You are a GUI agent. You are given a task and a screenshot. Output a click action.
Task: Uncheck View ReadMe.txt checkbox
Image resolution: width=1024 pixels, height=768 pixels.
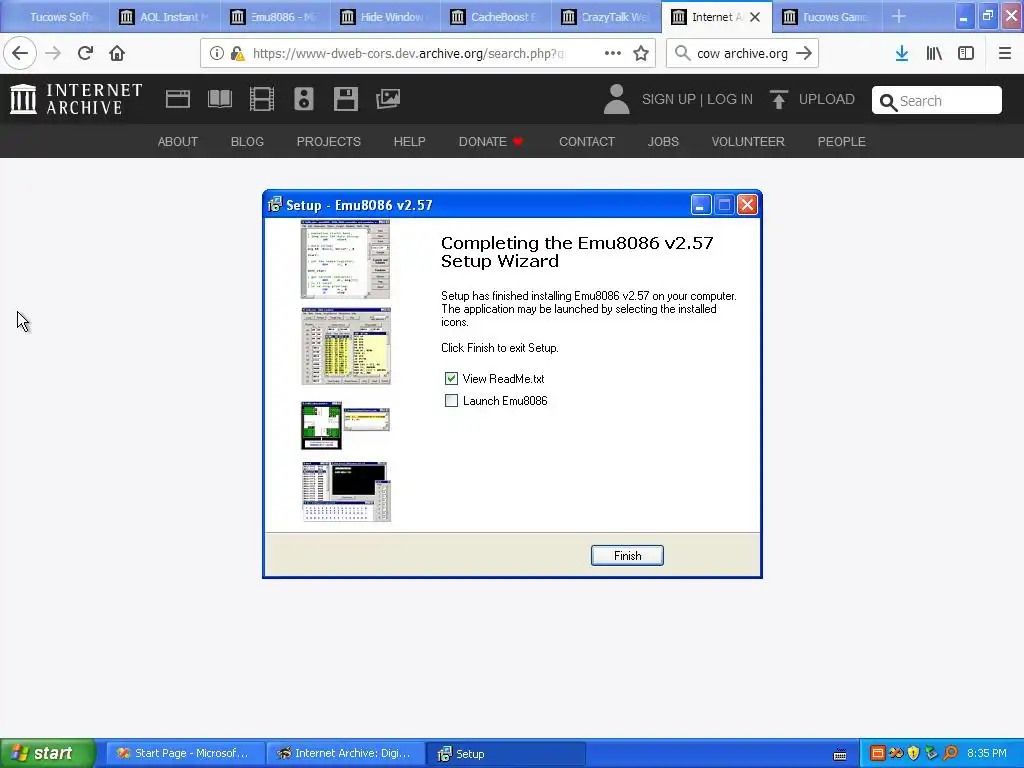(451, 379)
